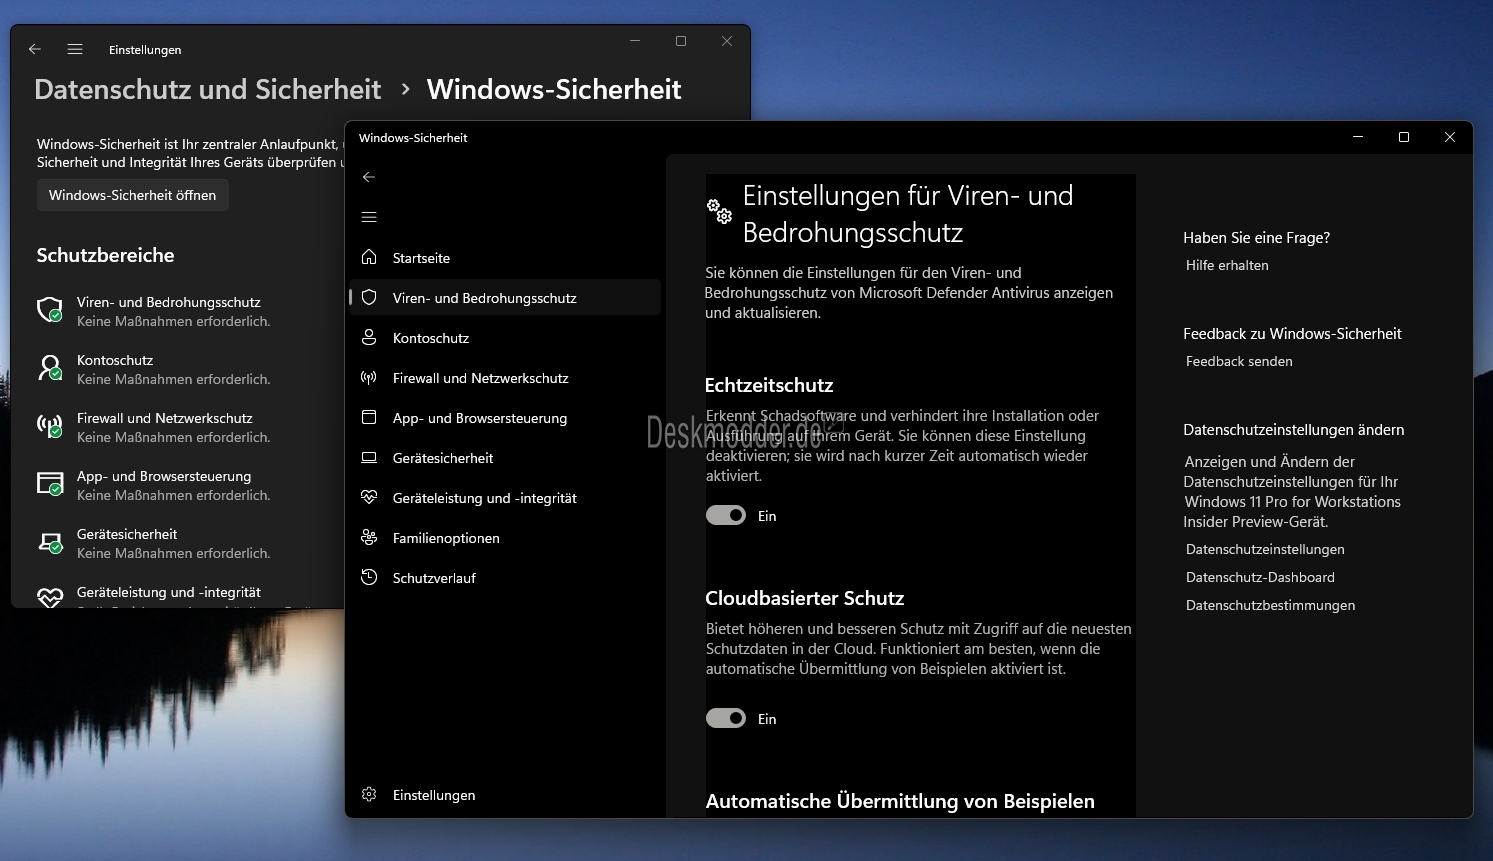
Task: Click the gear icon beside Einstellungen at bottom
Action: coord(369,794)
